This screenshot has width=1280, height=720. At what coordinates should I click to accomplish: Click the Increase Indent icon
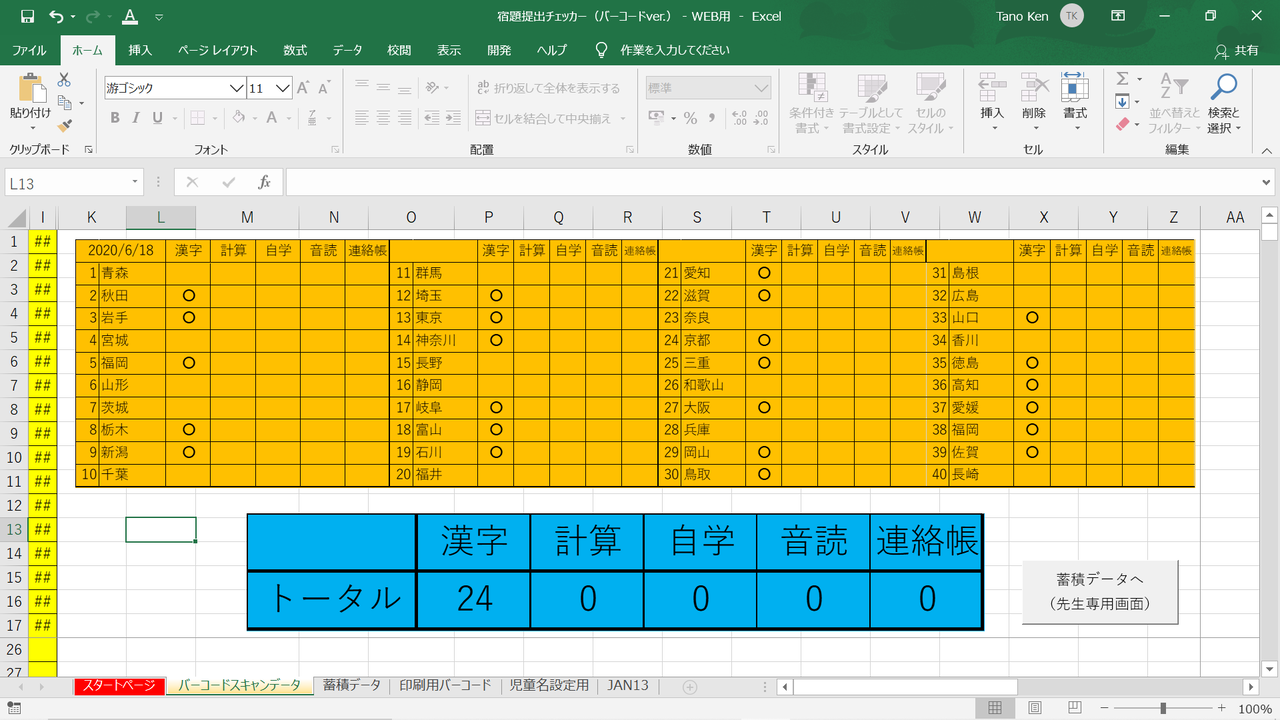(x=454, y=118)
